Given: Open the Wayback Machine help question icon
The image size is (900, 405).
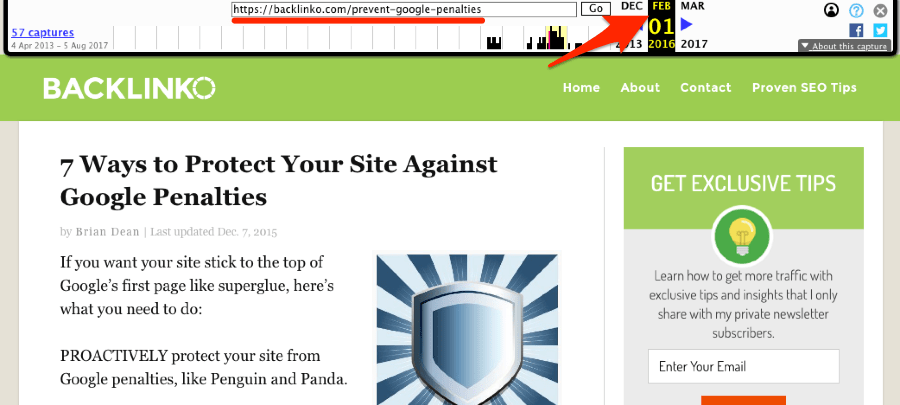Looking at the screenshot, I should 856,10.
